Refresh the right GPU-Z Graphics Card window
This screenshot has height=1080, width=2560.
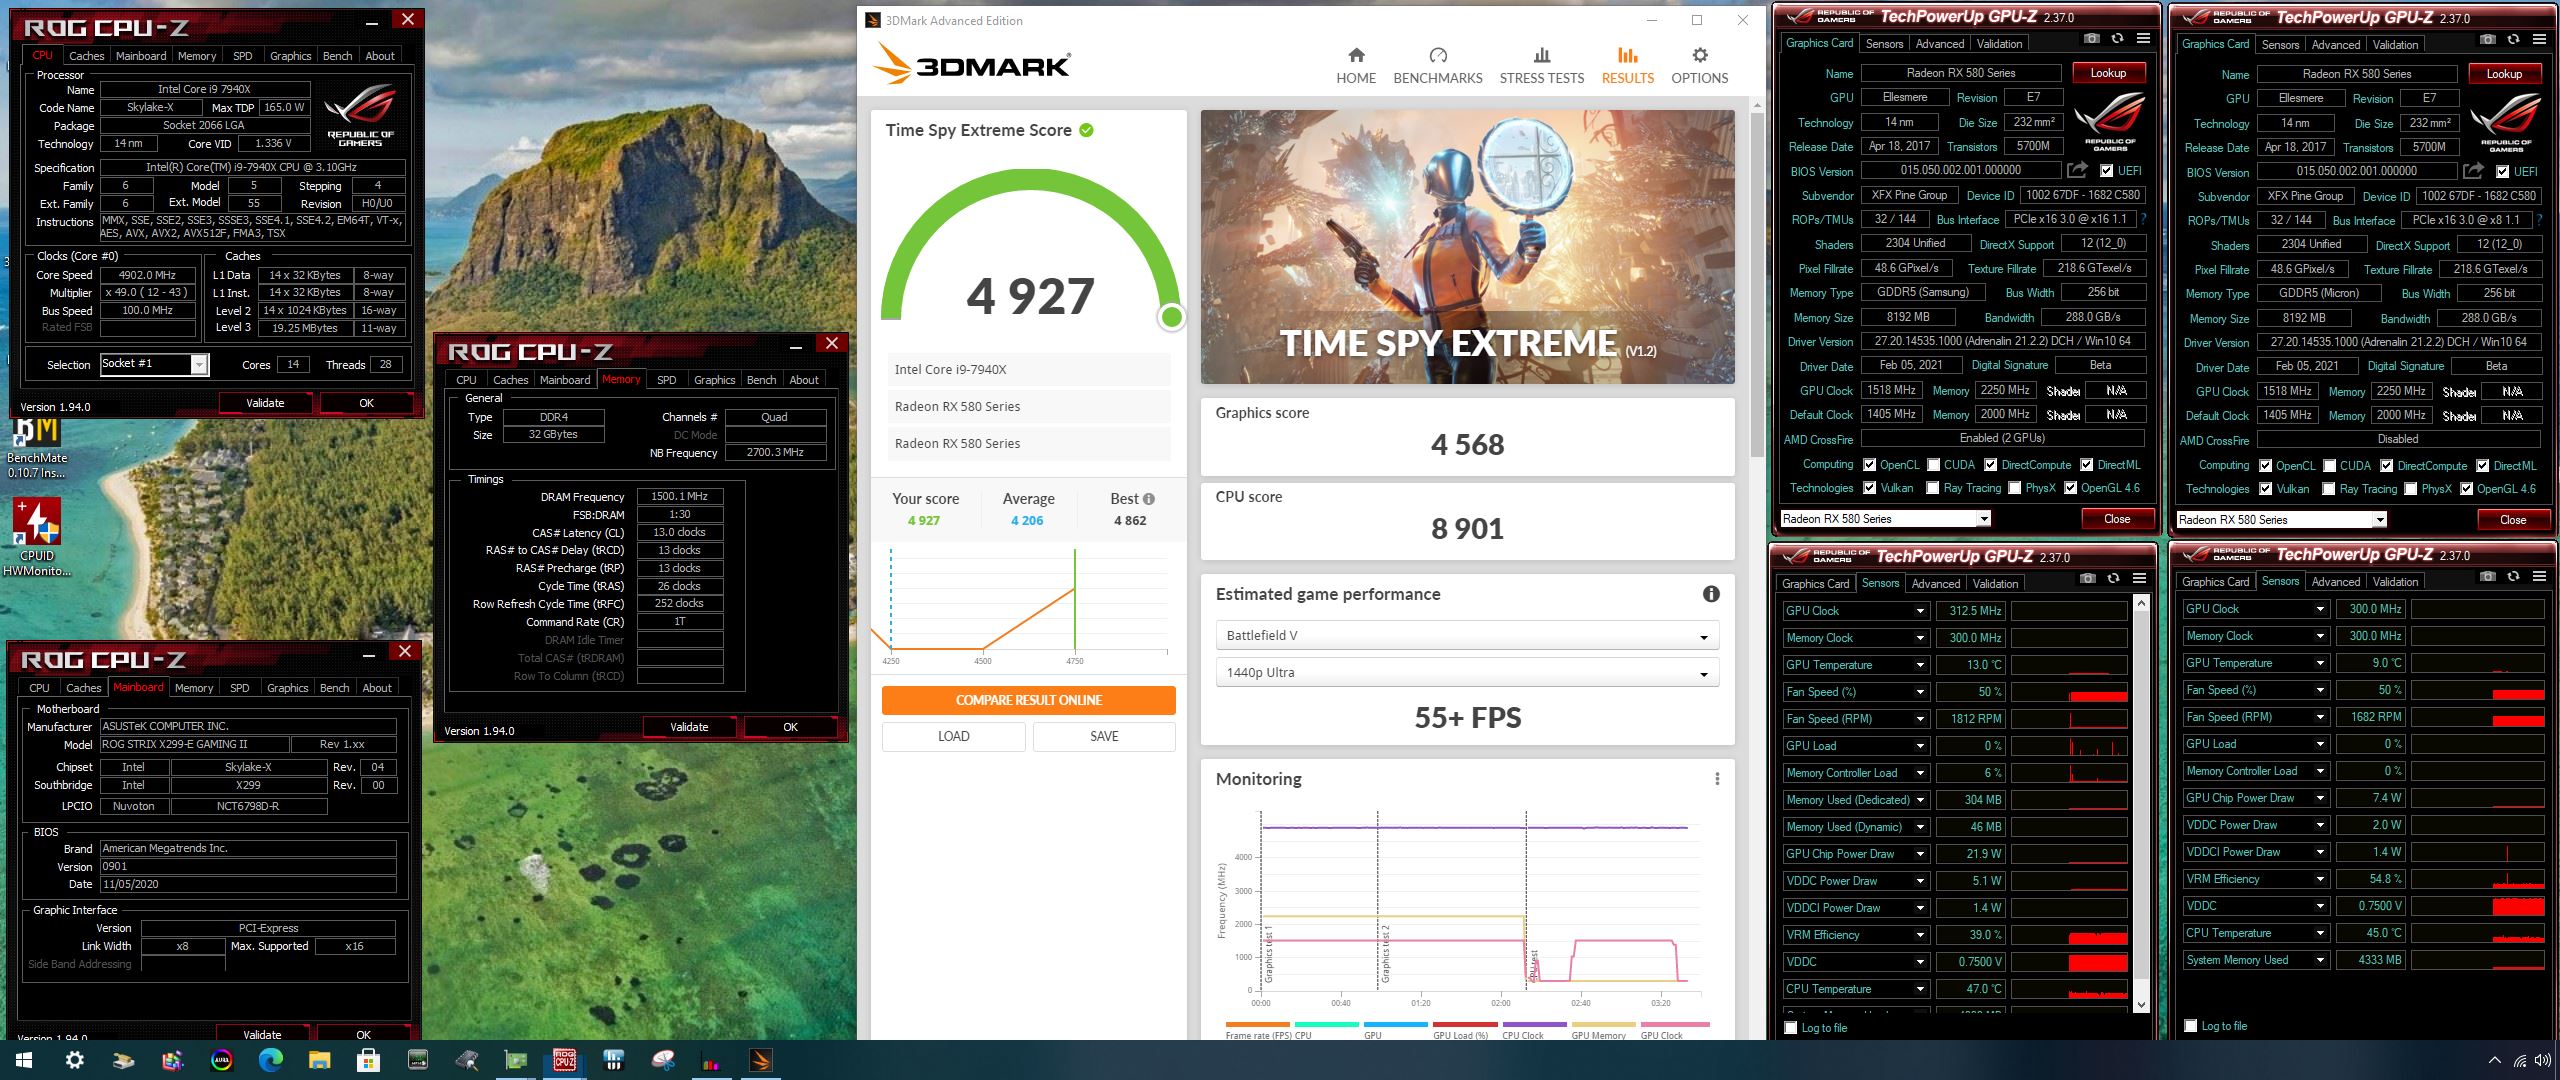2513,40
